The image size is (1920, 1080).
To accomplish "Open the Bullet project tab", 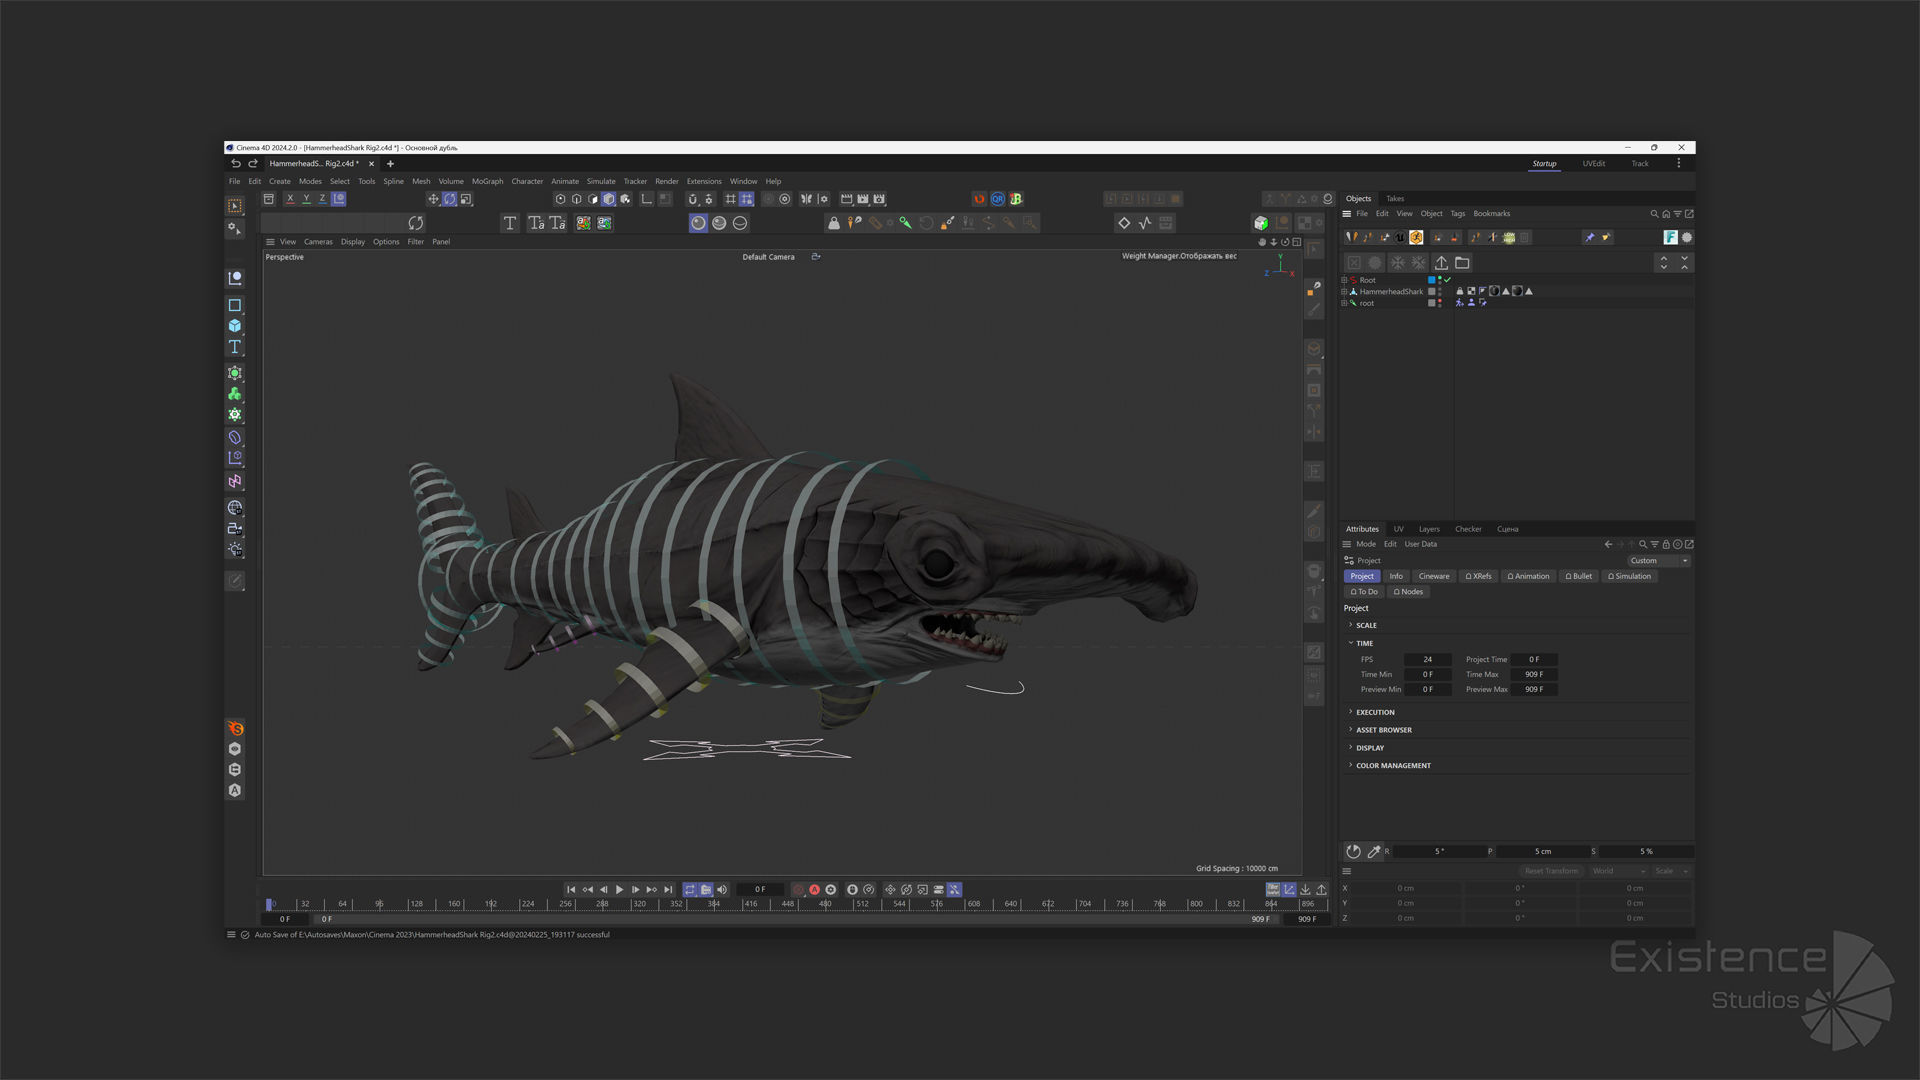I will tap(1579, 576).
